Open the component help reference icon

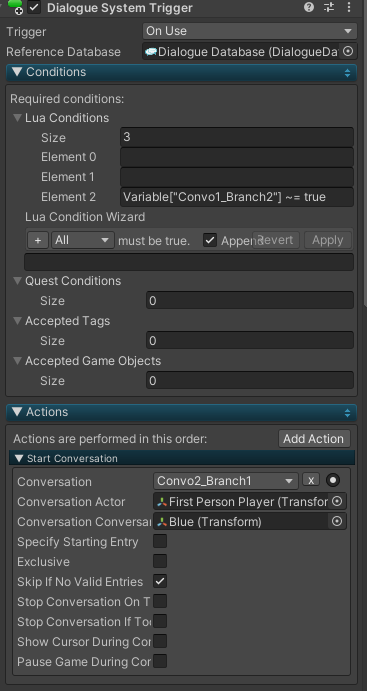point(309,7)
